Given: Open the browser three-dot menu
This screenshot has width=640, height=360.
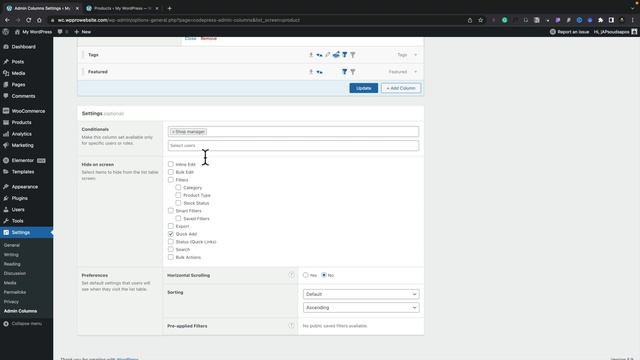Looking at the screenshot, I should [633, 20].
